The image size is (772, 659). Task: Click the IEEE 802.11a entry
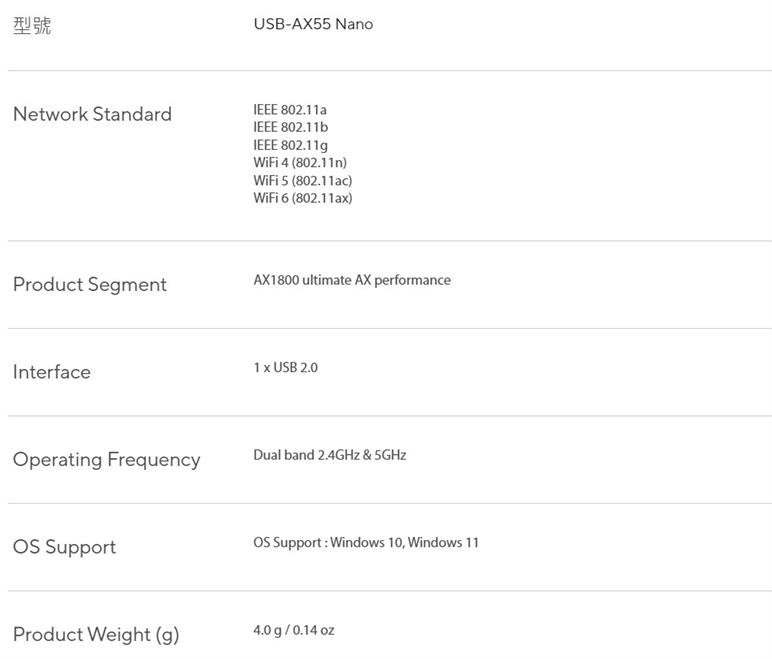pyautogui.click(x=290, y=109)
